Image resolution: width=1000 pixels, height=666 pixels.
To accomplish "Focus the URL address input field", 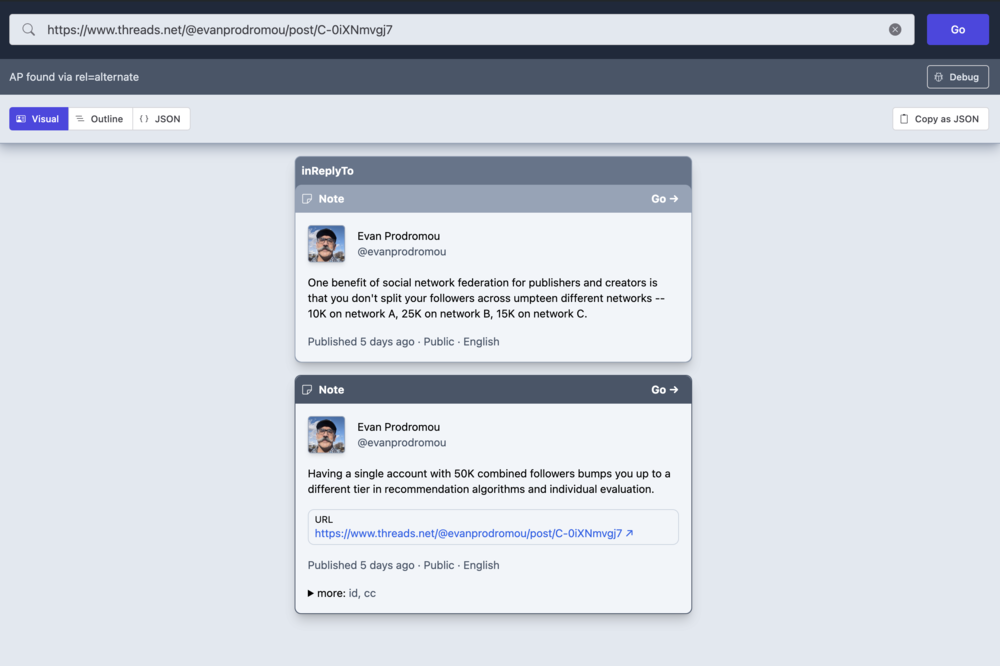I will coord(460,30).
